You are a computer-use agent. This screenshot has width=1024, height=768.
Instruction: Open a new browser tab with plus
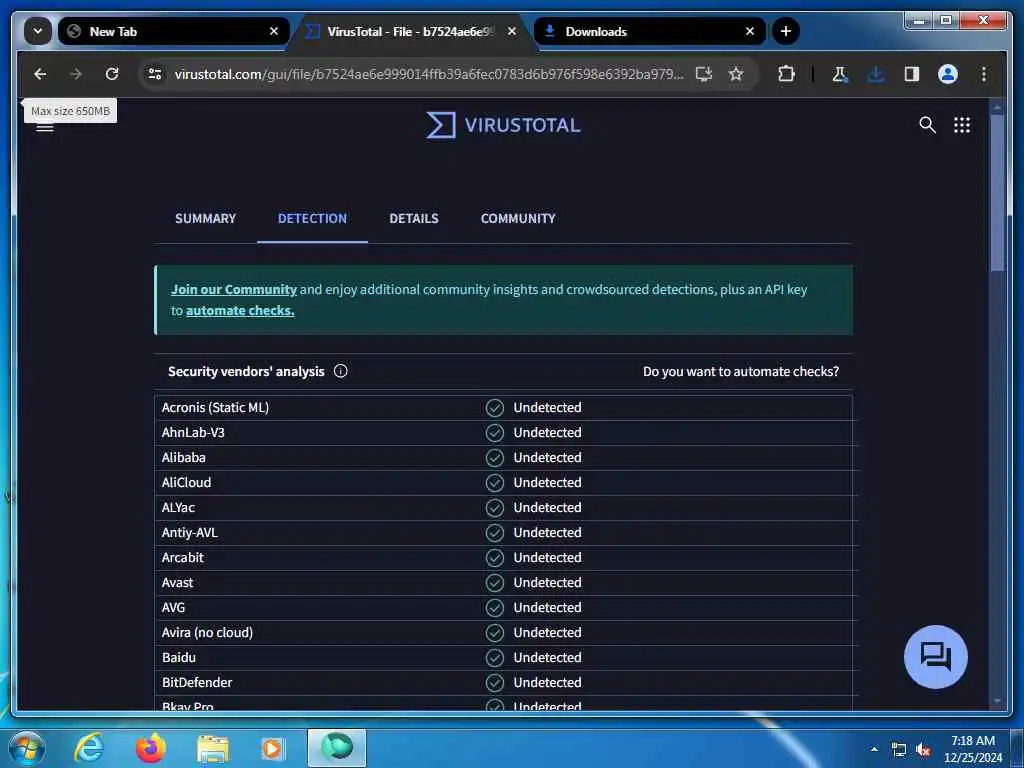coord(786,31)
